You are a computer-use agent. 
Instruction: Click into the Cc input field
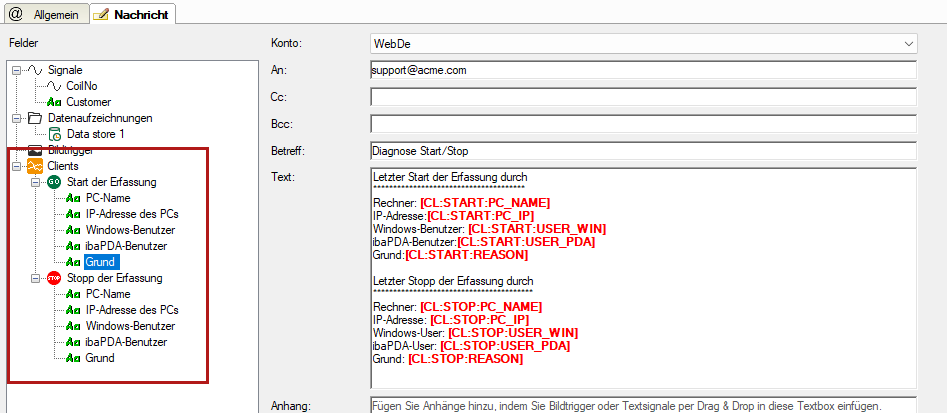[x=643, y=97]
